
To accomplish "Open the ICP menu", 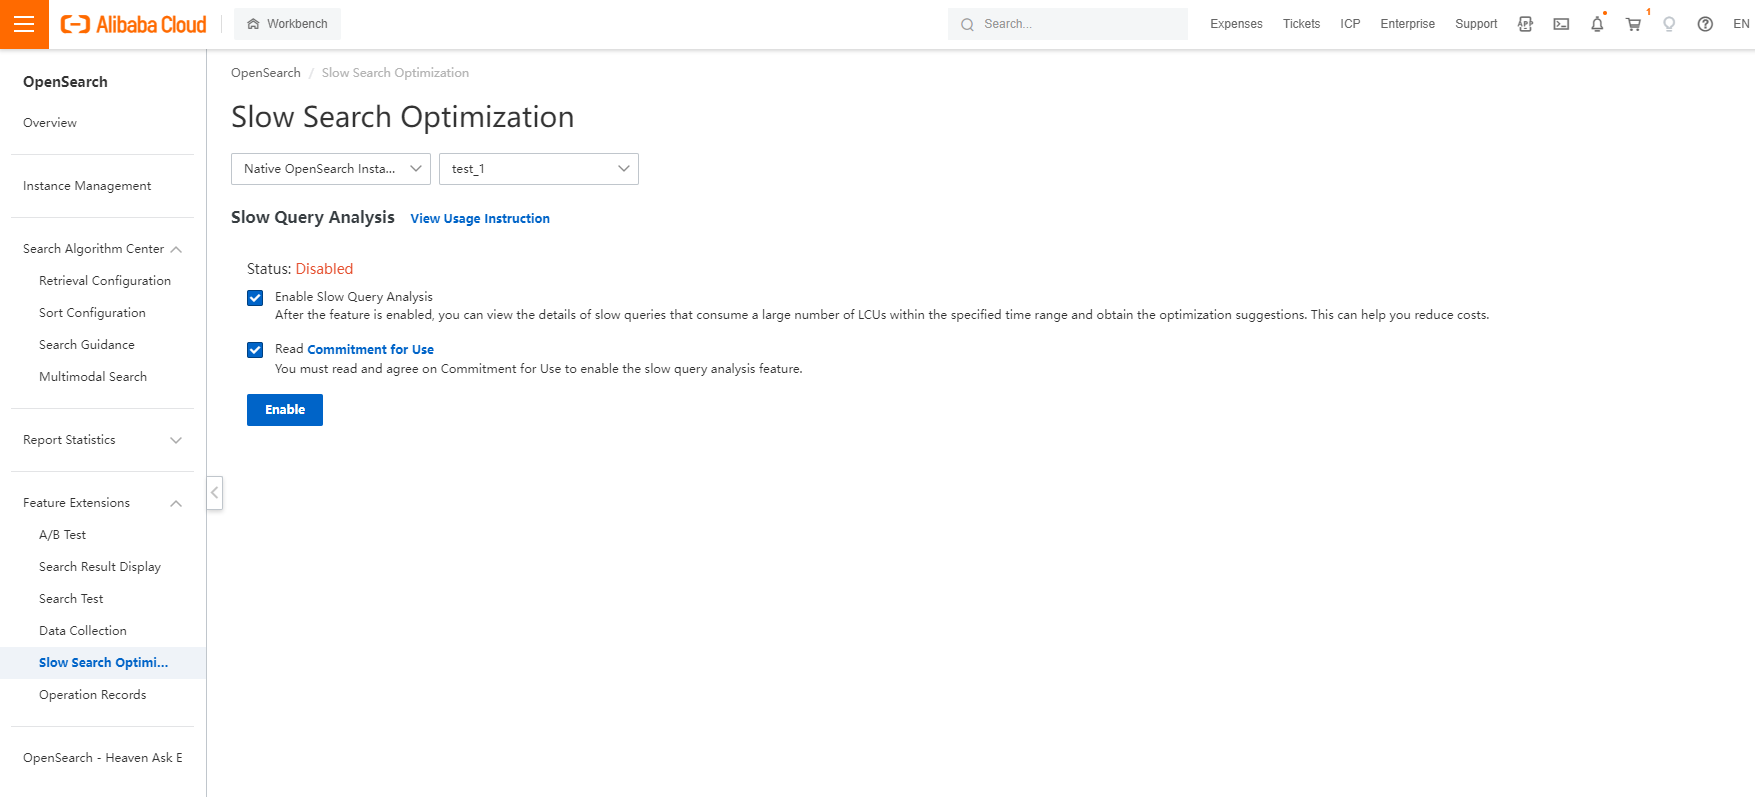I will point(1350,24).
